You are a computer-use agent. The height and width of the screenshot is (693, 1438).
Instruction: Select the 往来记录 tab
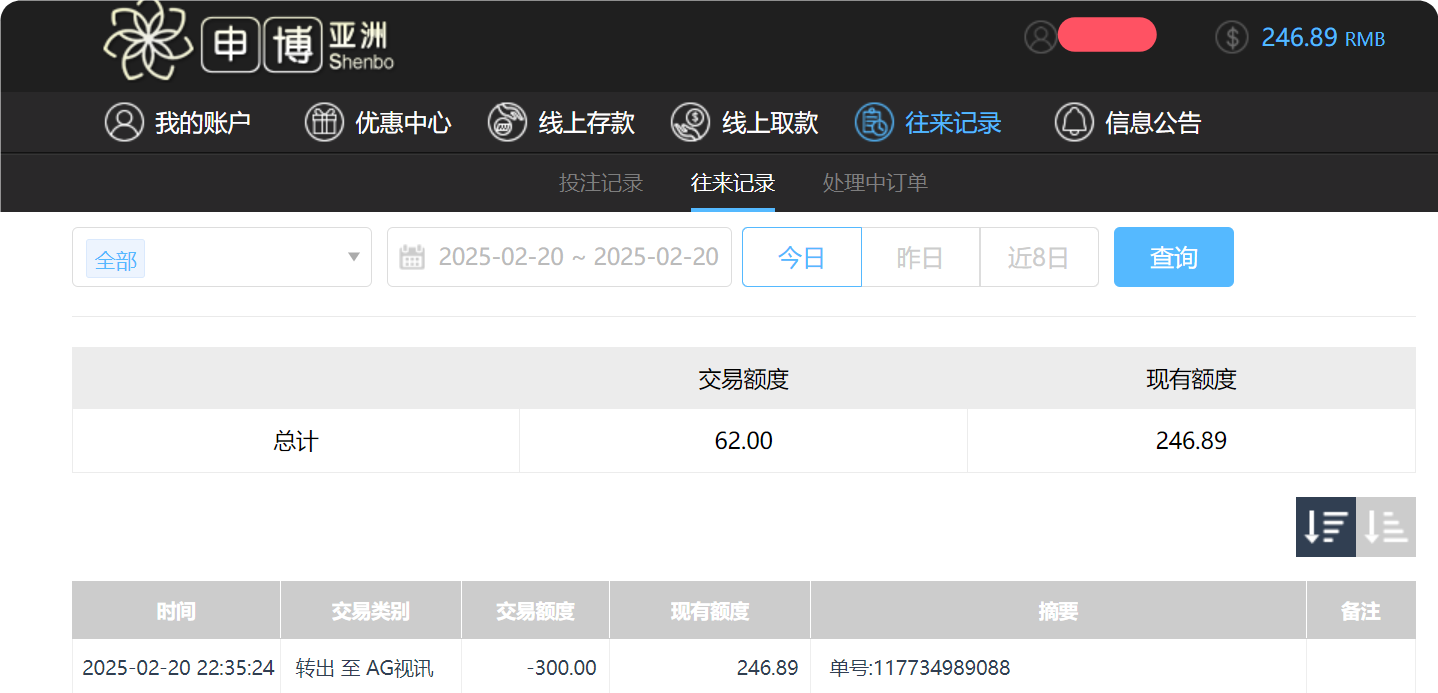(x=733, y=183)
